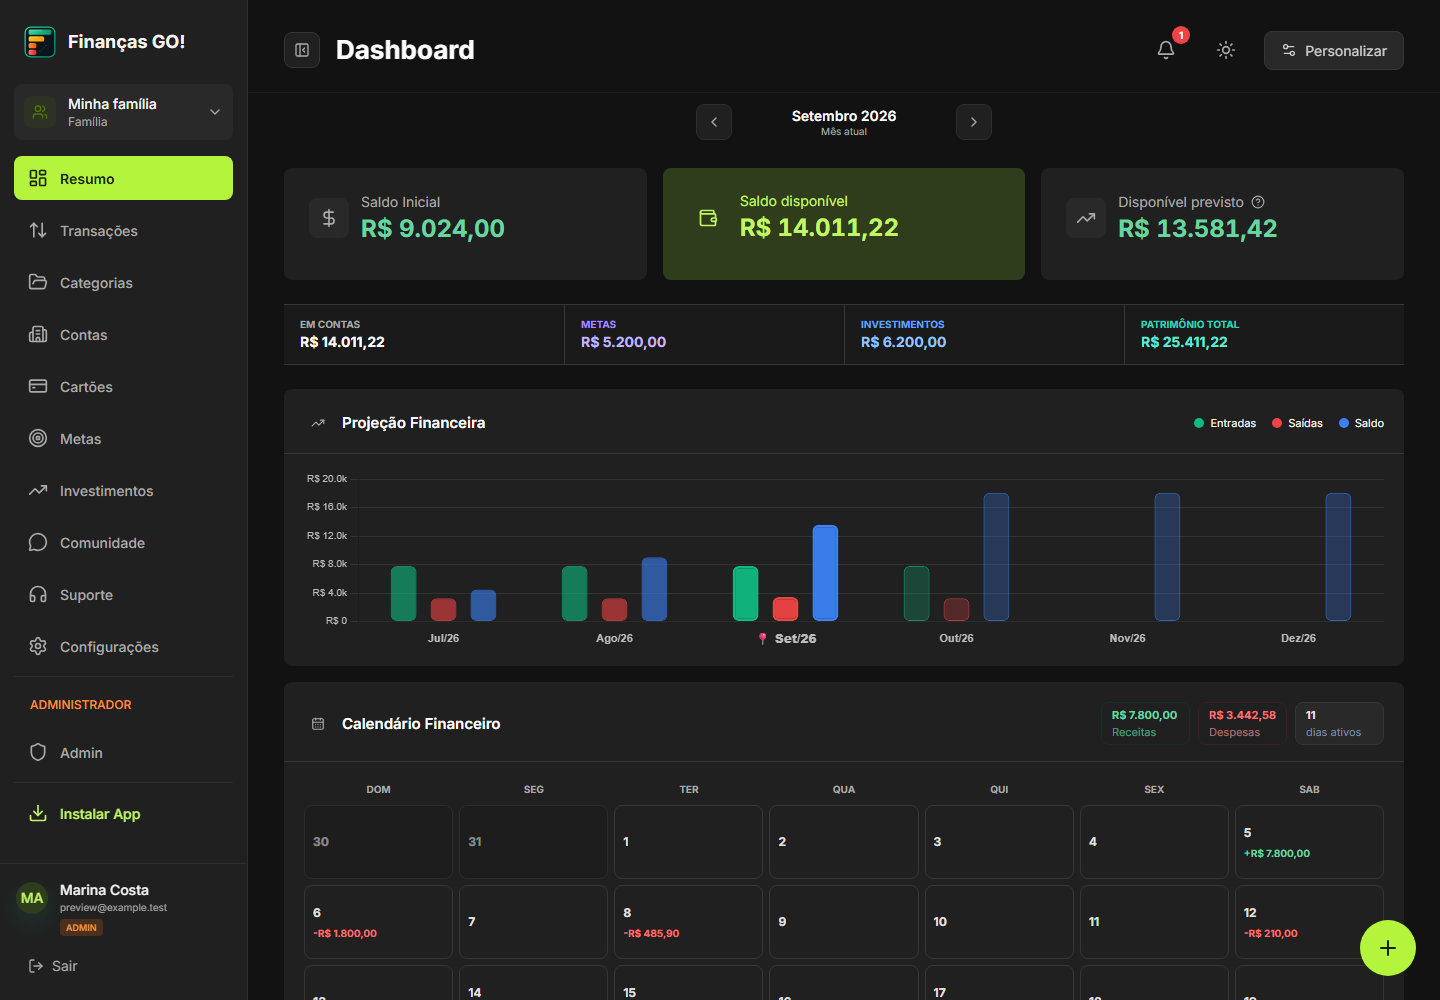Screen dimensions: 1440x1000
Task: Expand the Minha família workspace selector
Action: (x=123, y=112)
